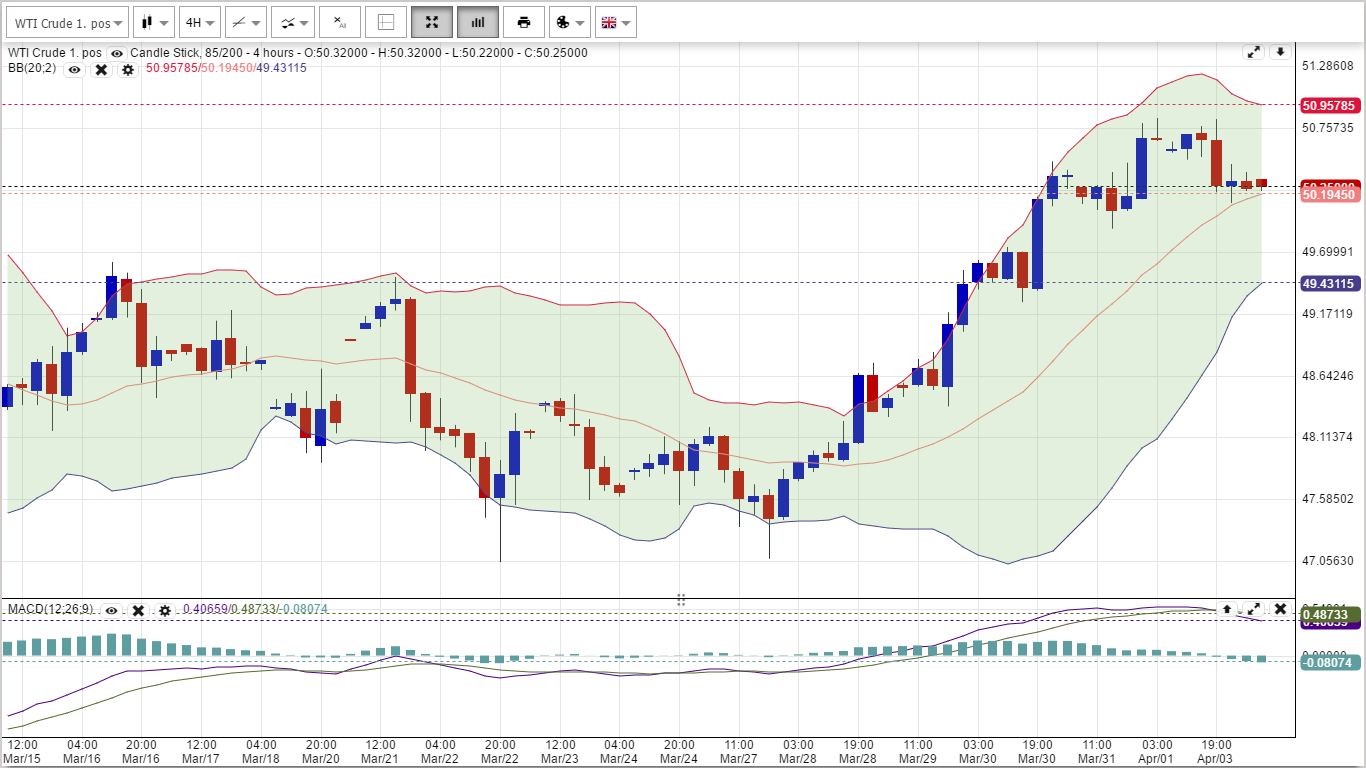This screenshot has width=1366, height=768.
Task: Click the delete all drawings icon
Action: (340, 22)
